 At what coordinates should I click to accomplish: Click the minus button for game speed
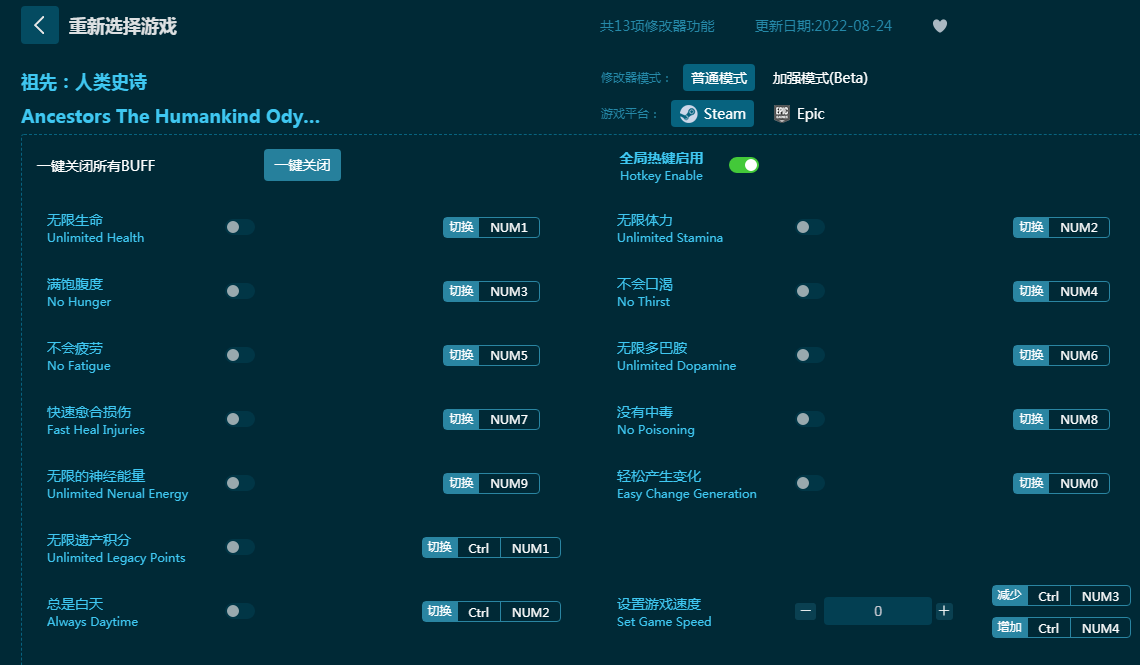coord(806,611)
